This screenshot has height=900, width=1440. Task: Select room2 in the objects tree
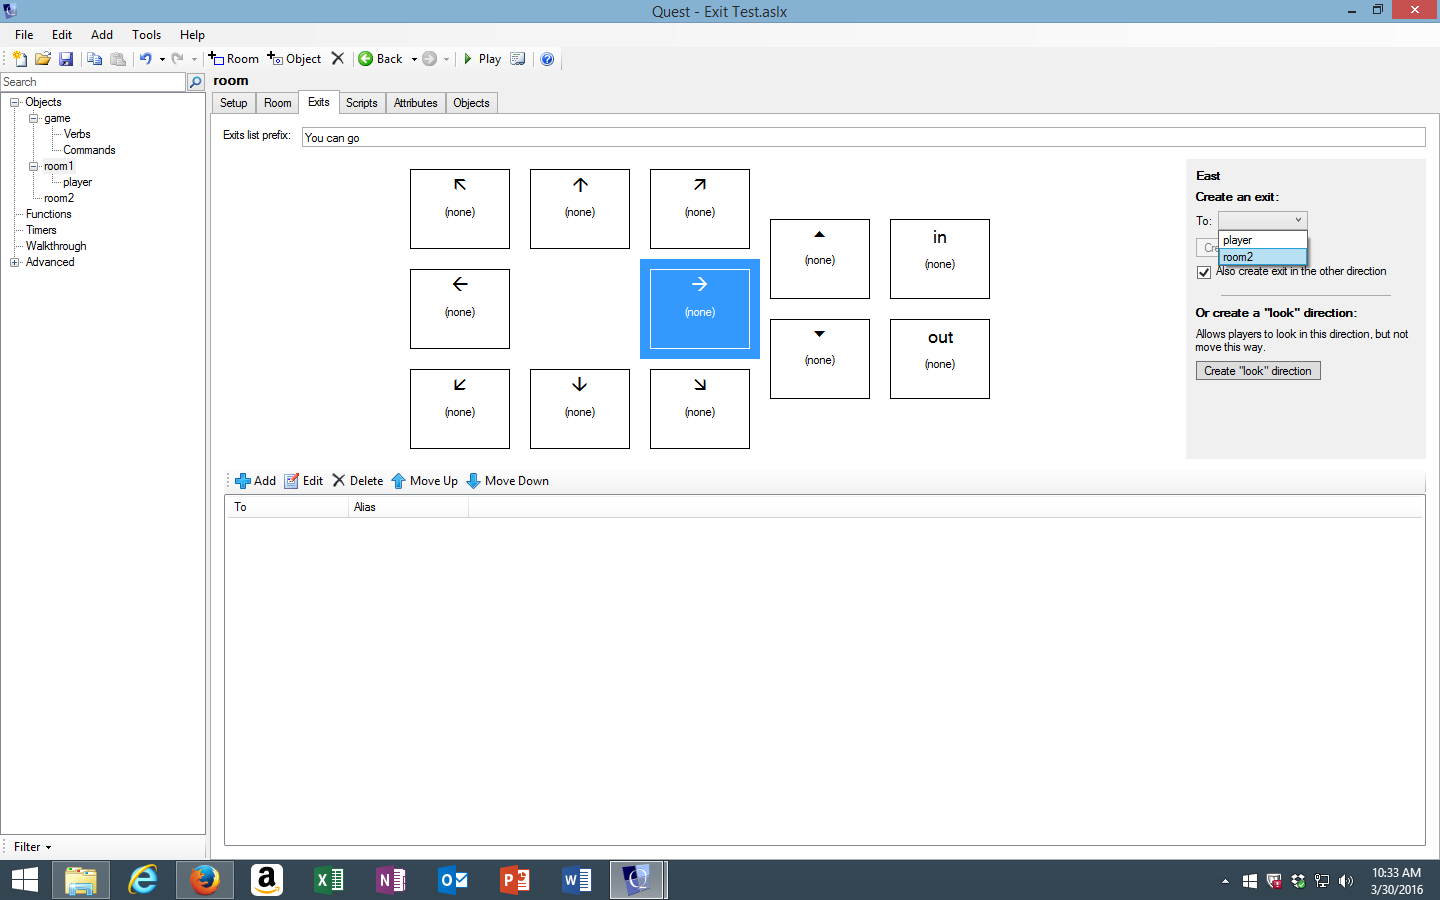[x=59, y=198]
